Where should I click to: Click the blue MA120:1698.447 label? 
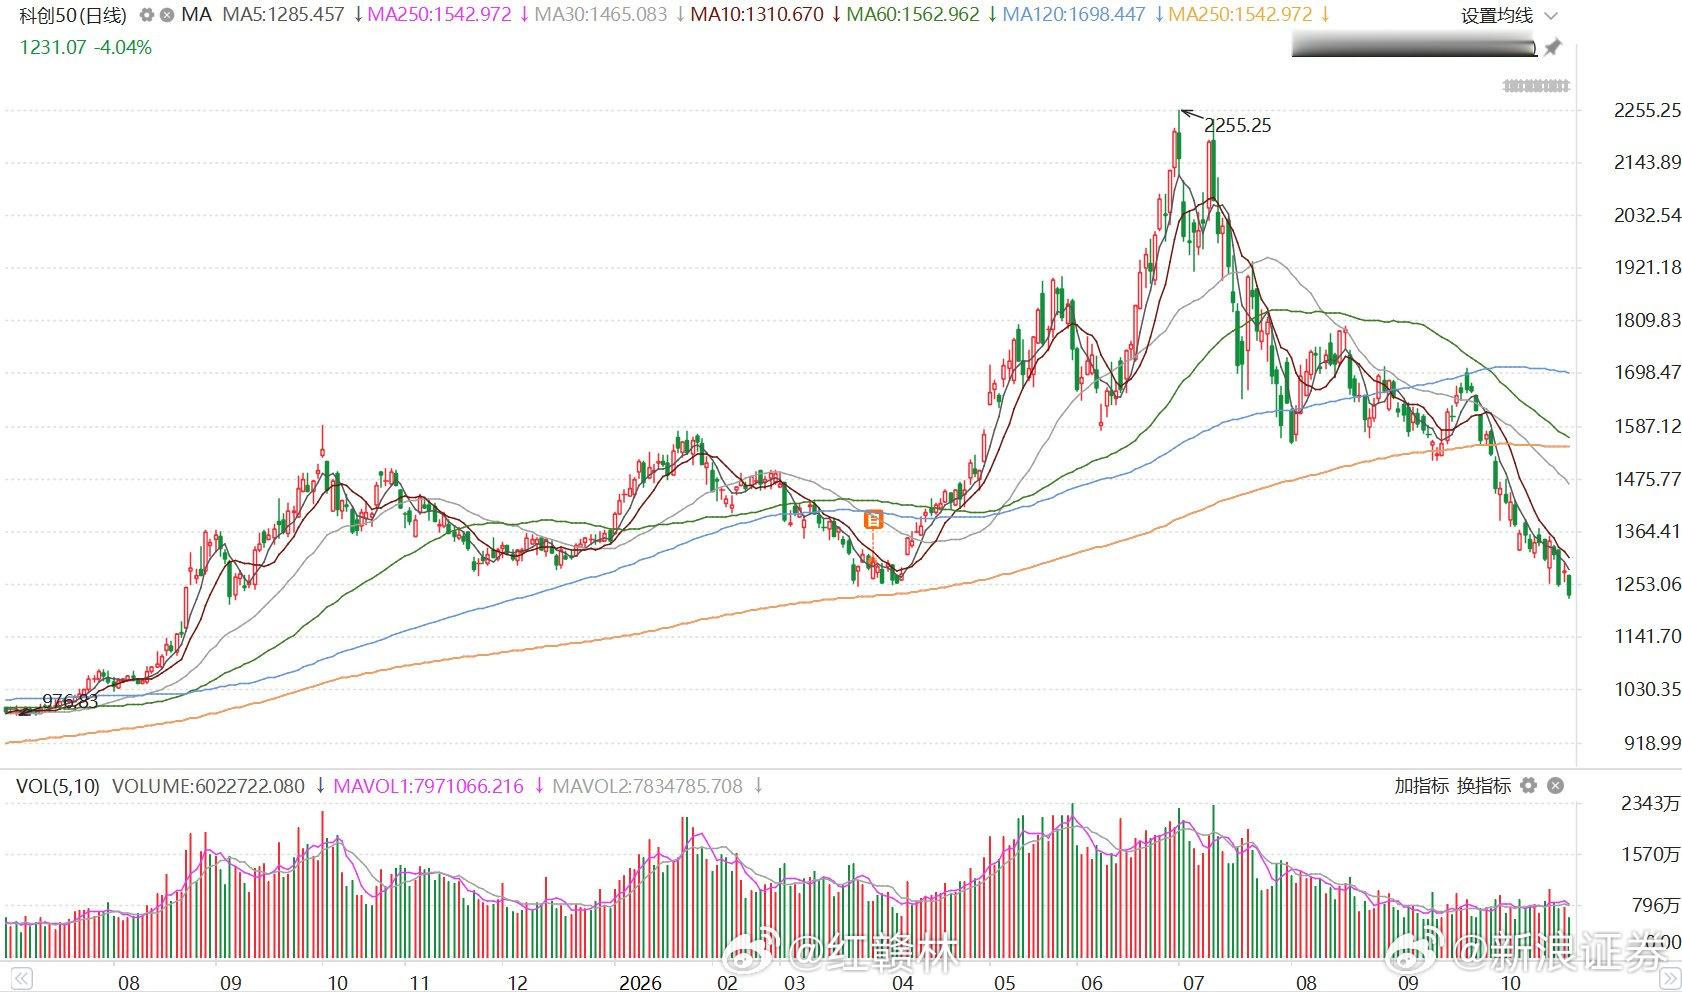pos(1074,15)
